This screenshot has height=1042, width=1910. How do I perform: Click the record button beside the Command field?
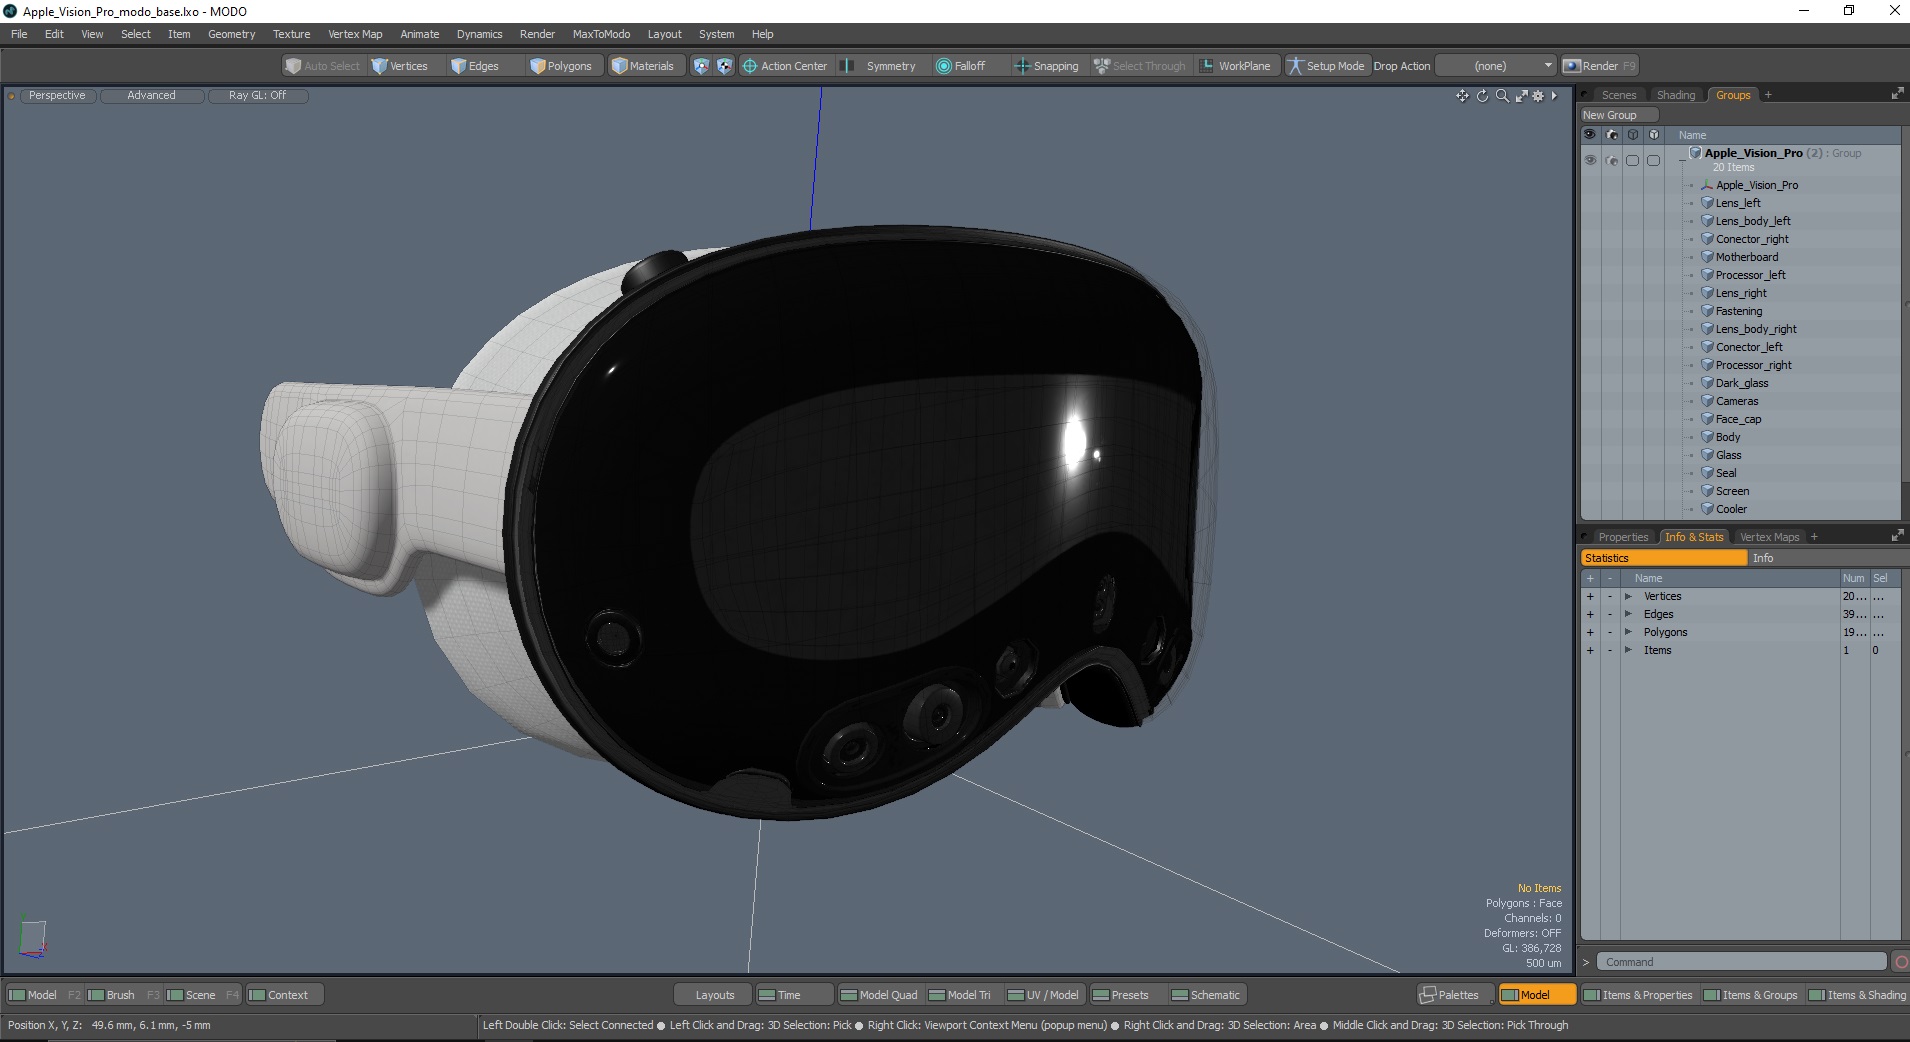(x=1899, y=962)
